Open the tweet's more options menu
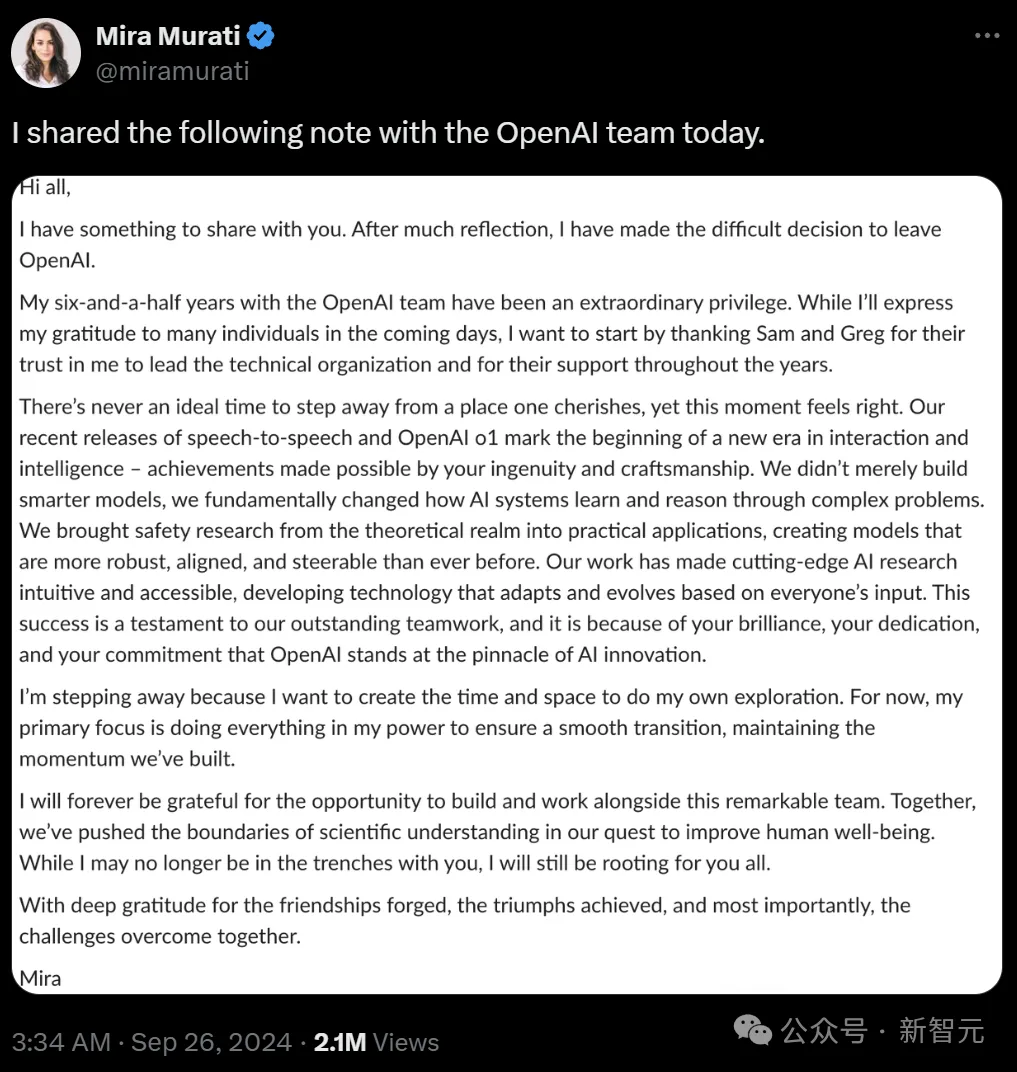Screen dimensions: 1017x1072 click(x=987, y=37)
